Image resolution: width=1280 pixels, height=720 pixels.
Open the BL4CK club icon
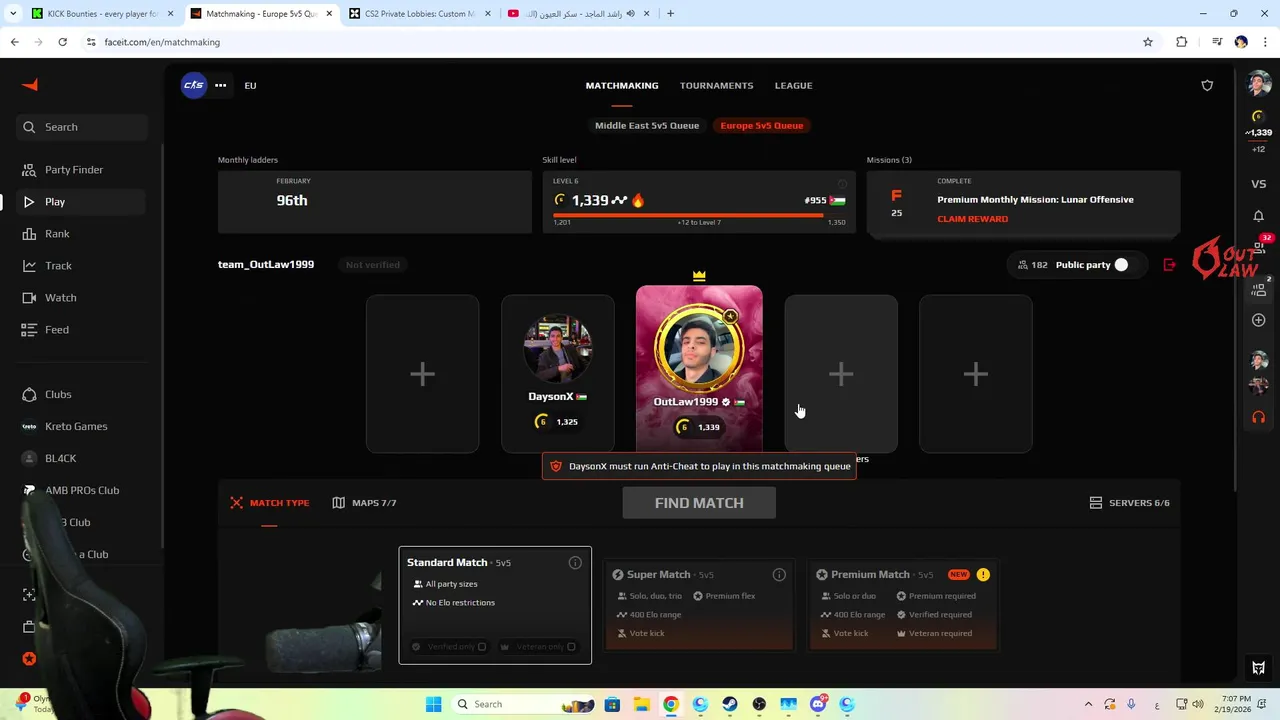[x=29, y=458]
